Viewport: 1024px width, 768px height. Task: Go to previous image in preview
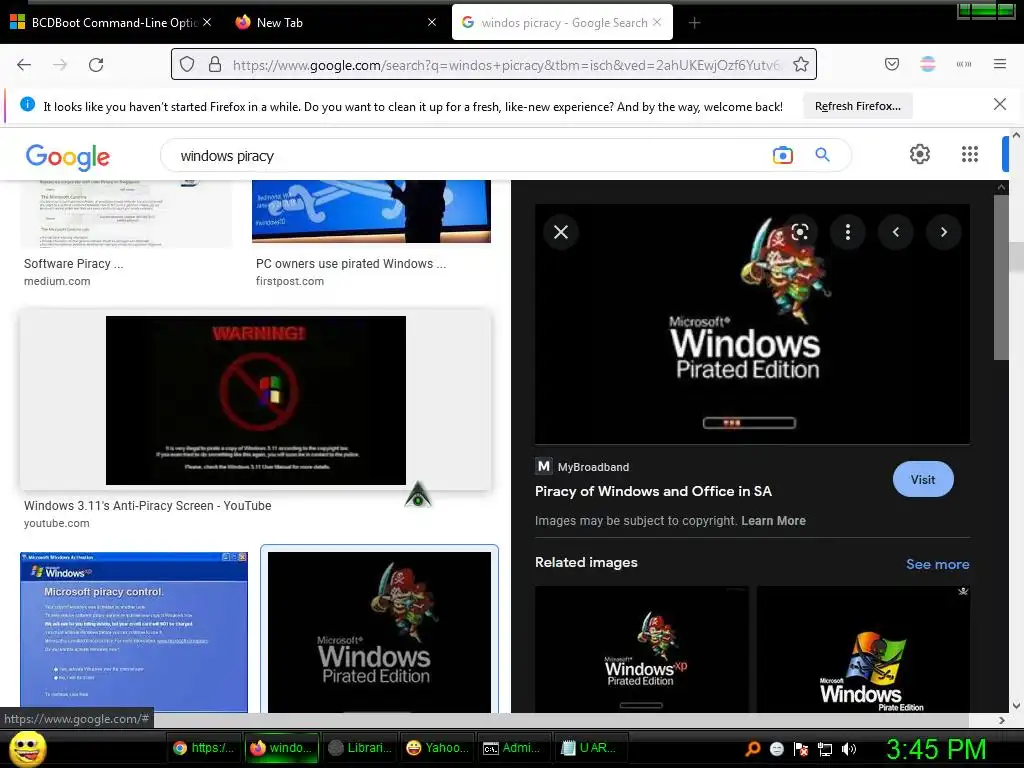tap(896, 232)
